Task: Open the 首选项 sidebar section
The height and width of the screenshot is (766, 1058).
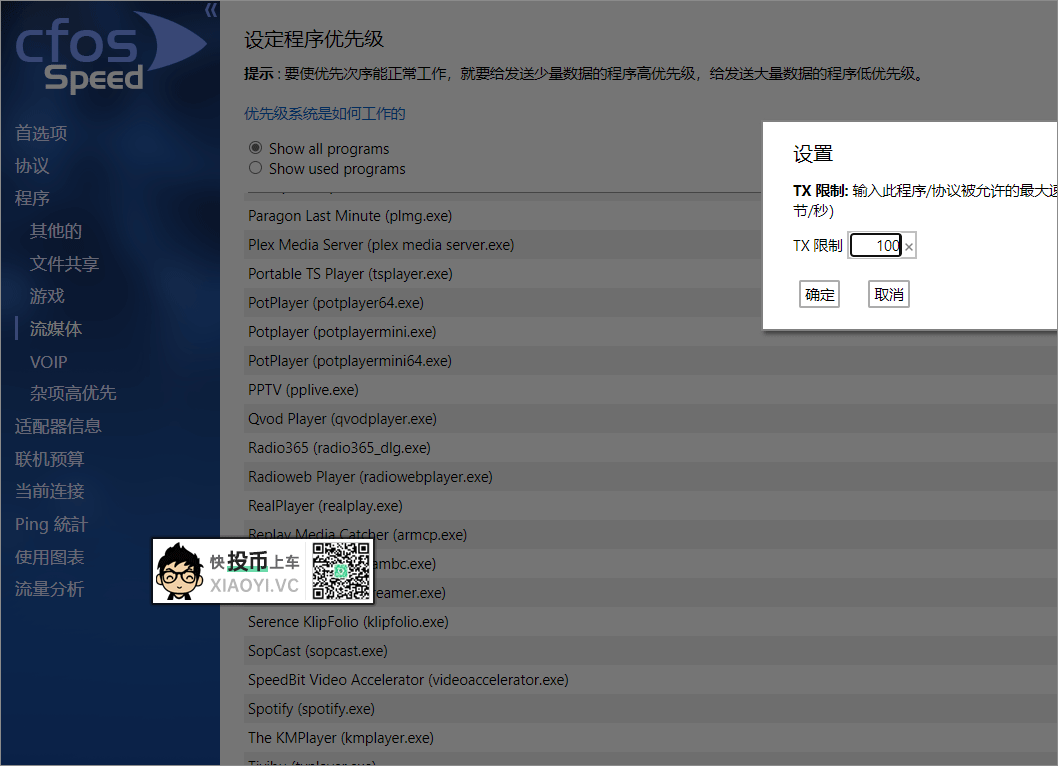Action: point(41,133)
